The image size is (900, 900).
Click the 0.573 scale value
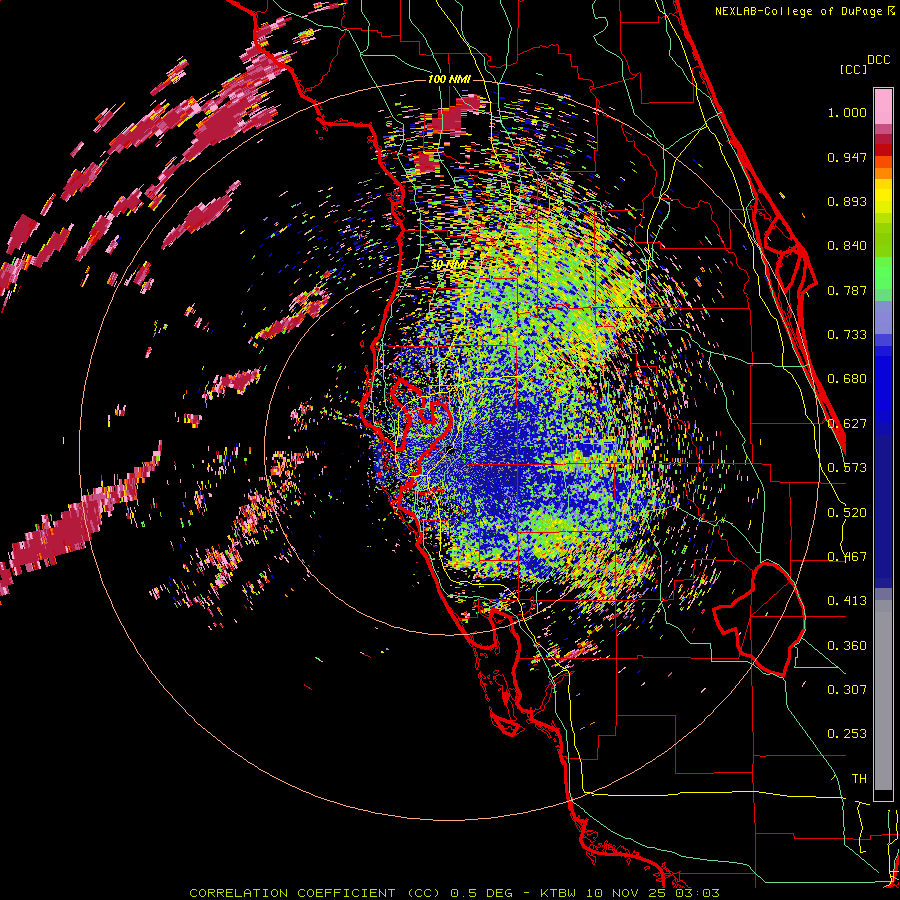pyautogui.click(x=847, y=468)
